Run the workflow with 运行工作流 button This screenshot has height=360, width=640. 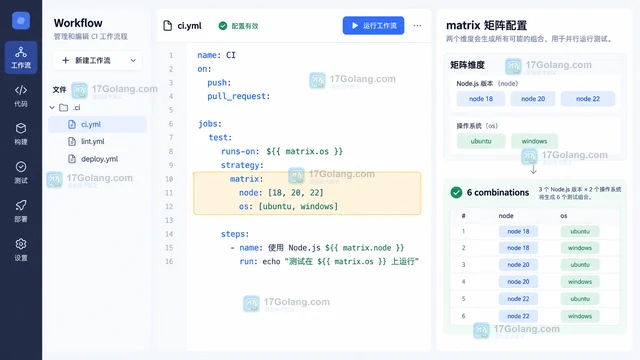[373, 25]
